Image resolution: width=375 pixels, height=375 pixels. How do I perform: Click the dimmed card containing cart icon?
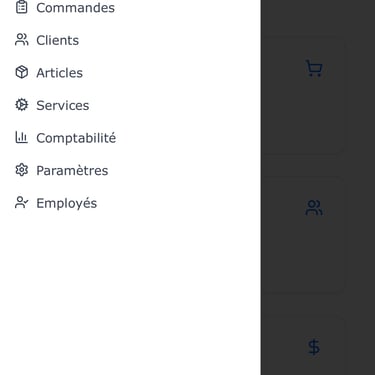click(303, 95)
